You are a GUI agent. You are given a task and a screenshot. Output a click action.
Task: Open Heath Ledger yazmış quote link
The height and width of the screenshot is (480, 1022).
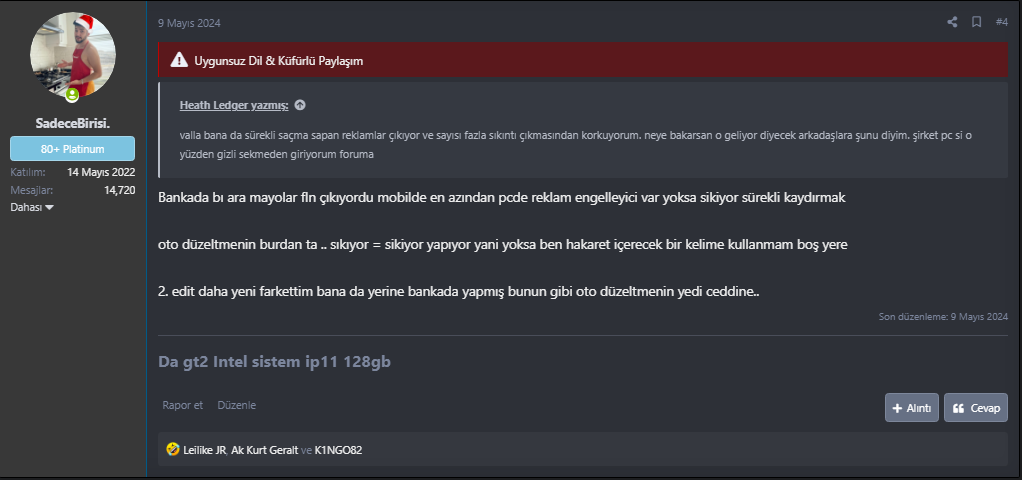[x=234, y=105]
